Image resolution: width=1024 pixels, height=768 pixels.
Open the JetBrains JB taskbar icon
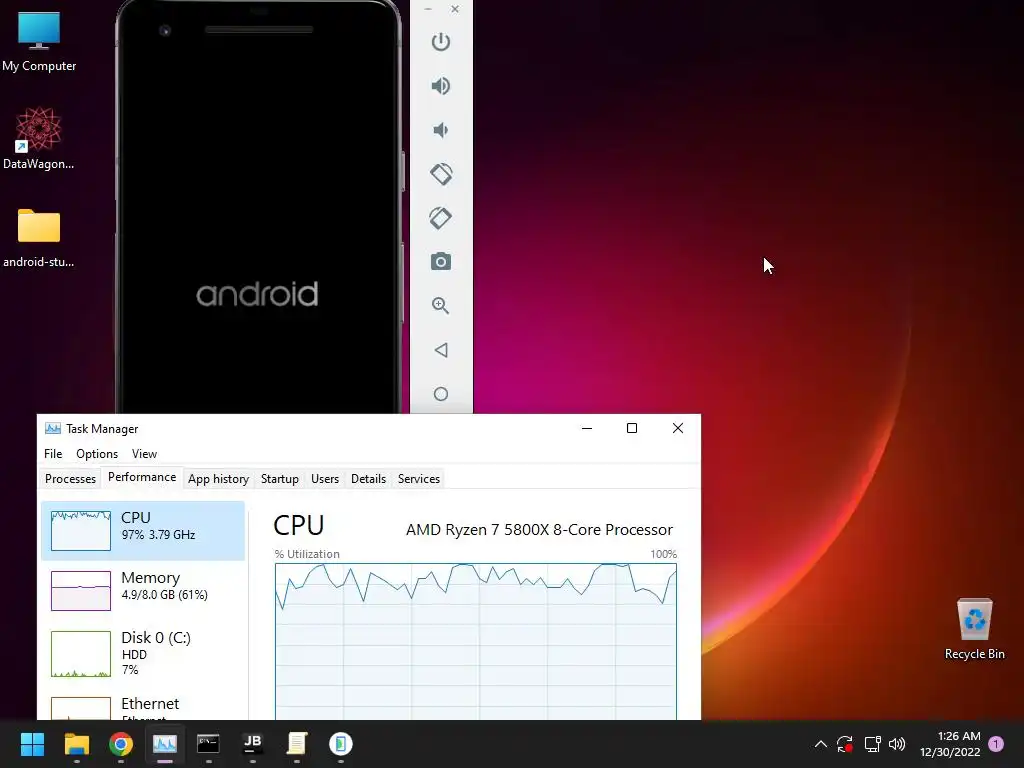[x=253, y=744]
